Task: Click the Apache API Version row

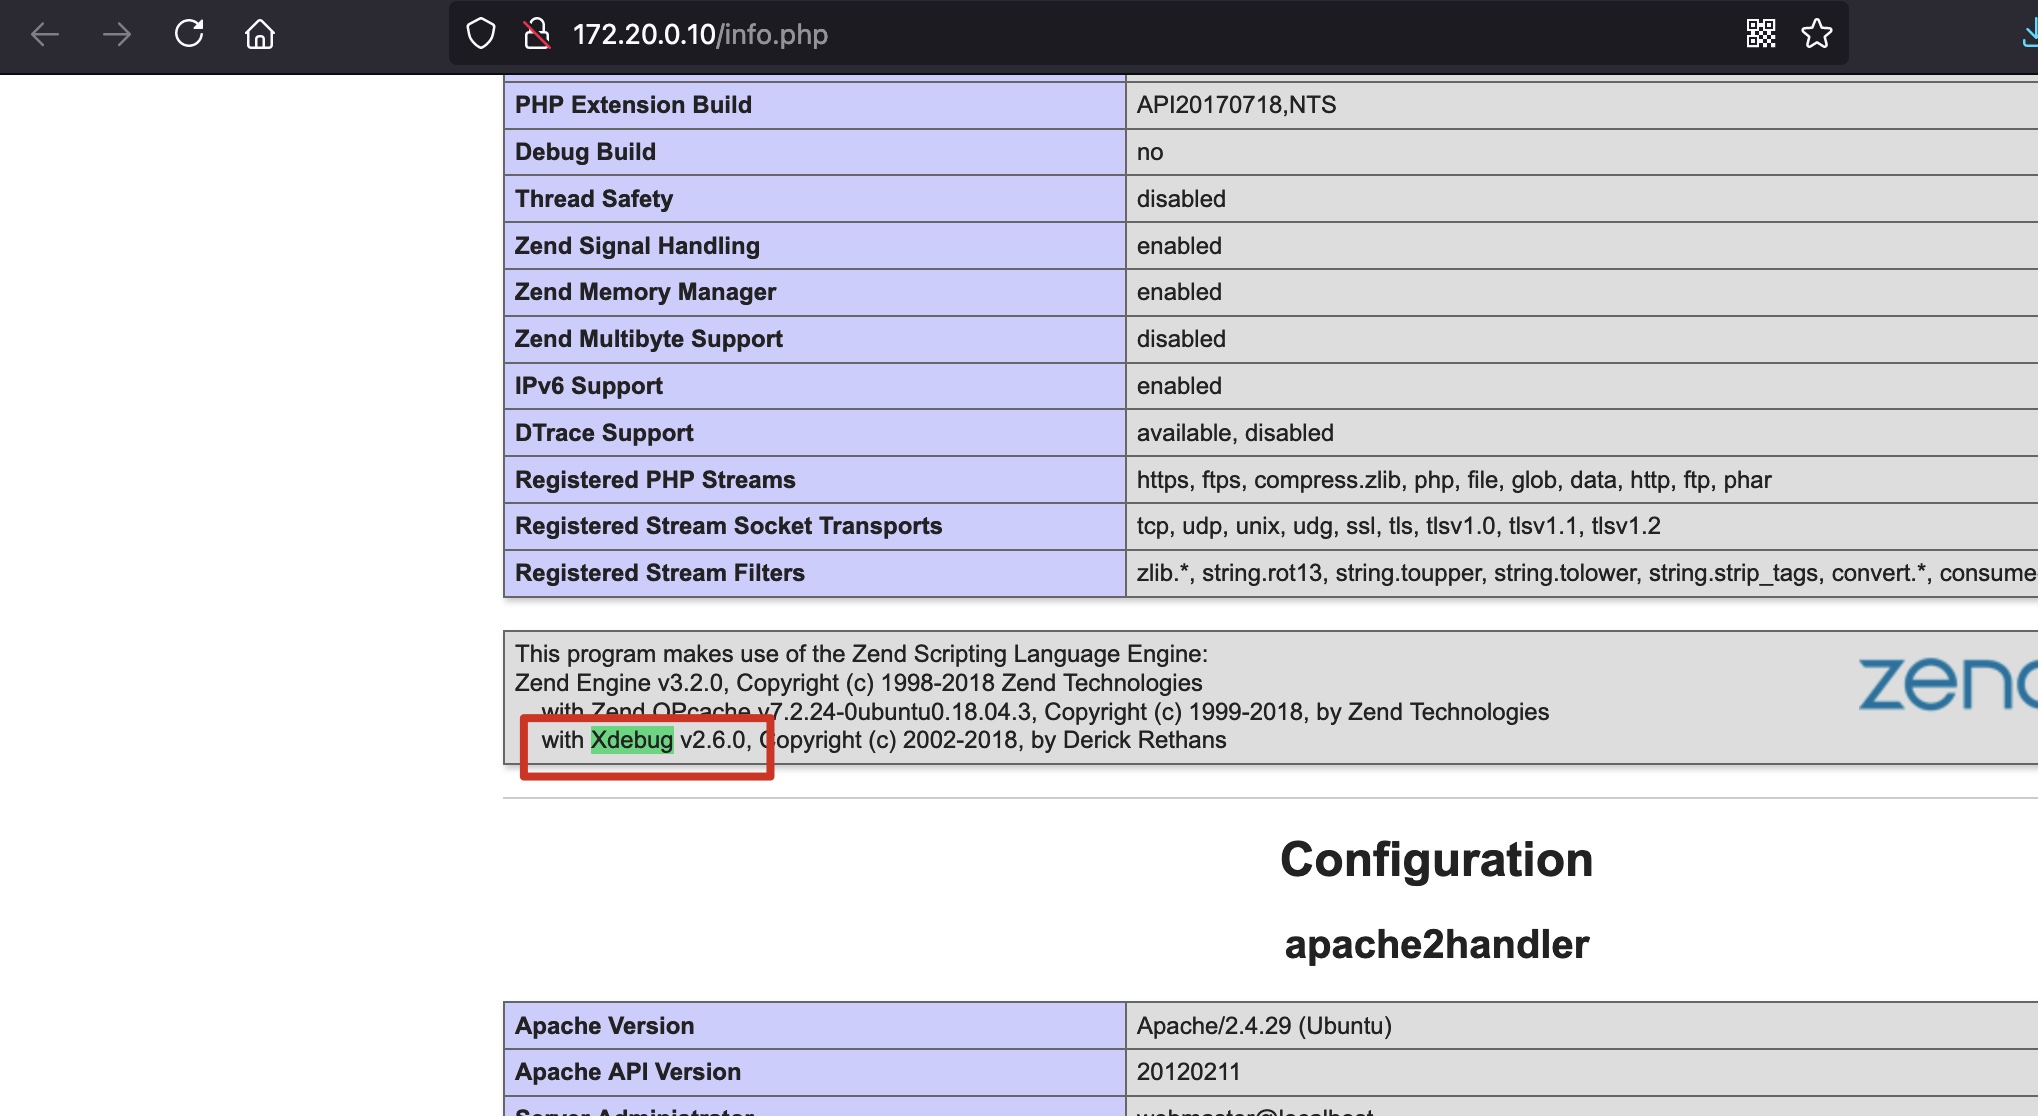Action: pyautogui.click(x=628, y=1072)
